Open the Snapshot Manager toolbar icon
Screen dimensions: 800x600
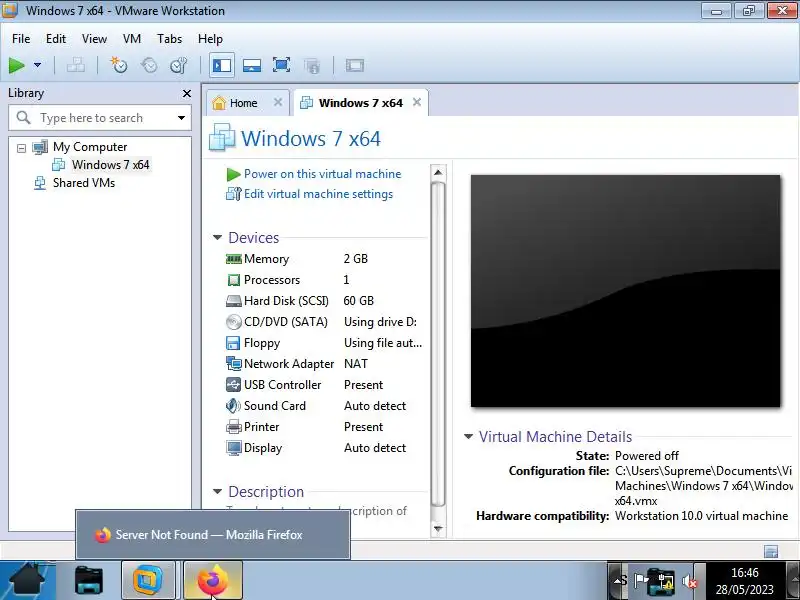tap(179, 65)
